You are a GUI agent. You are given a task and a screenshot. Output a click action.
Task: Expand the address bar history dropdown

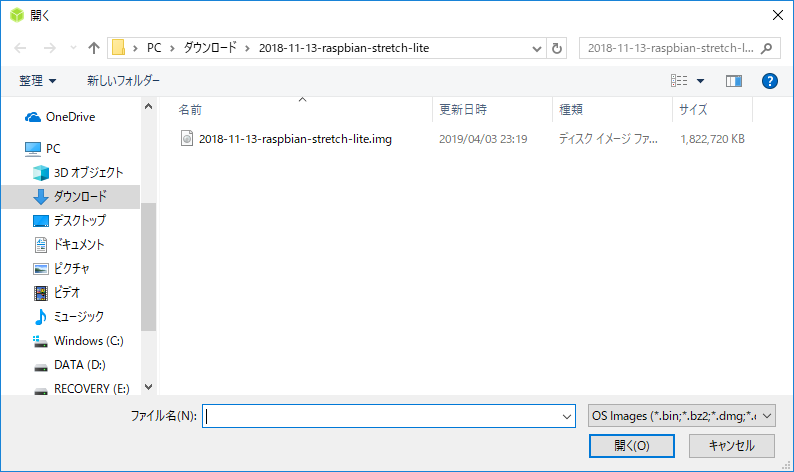tap(537, 49)
